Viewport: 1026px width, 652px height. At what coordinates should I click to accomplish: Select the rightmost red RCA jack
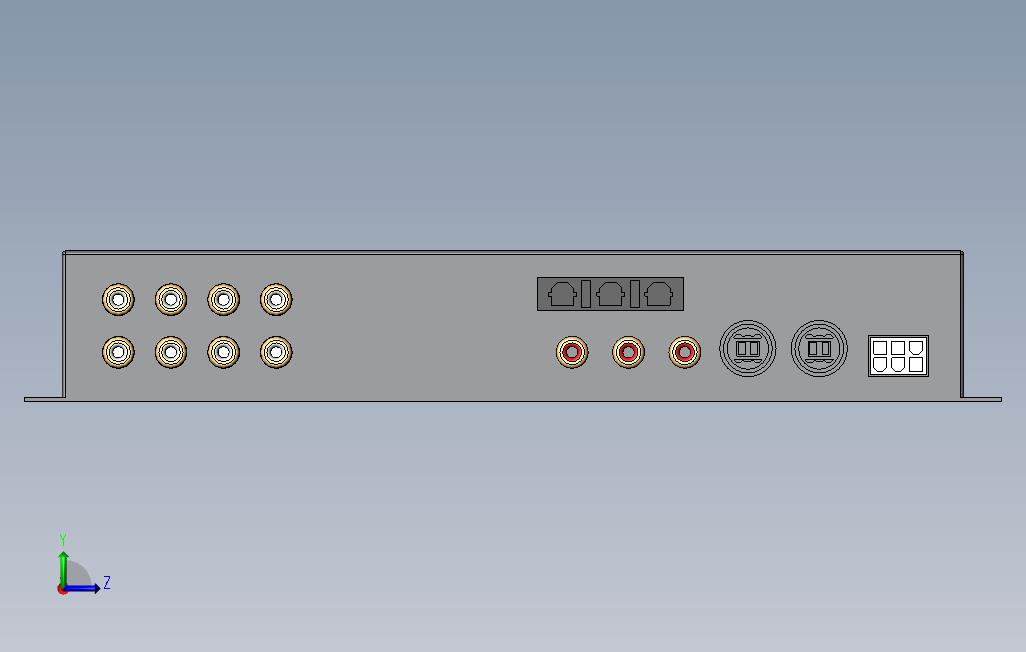[684, 352]
